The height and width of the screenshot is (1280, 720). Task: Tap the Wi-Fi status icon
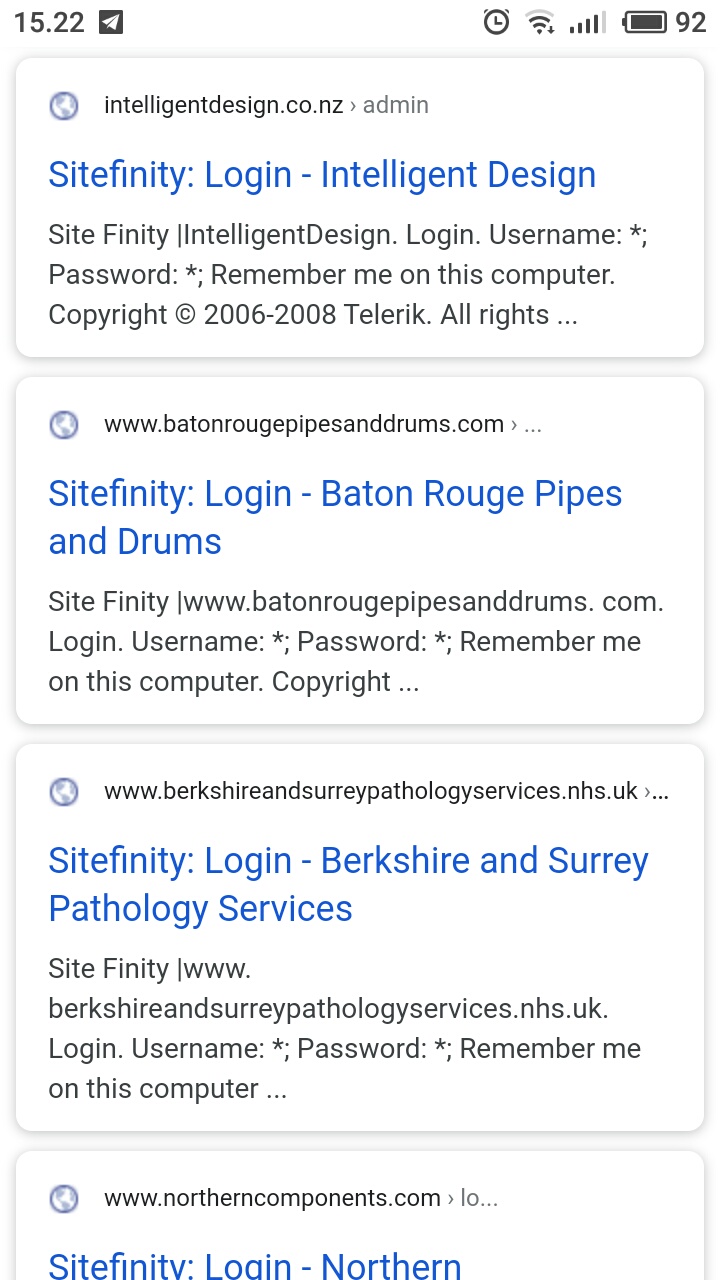[541, 22]
